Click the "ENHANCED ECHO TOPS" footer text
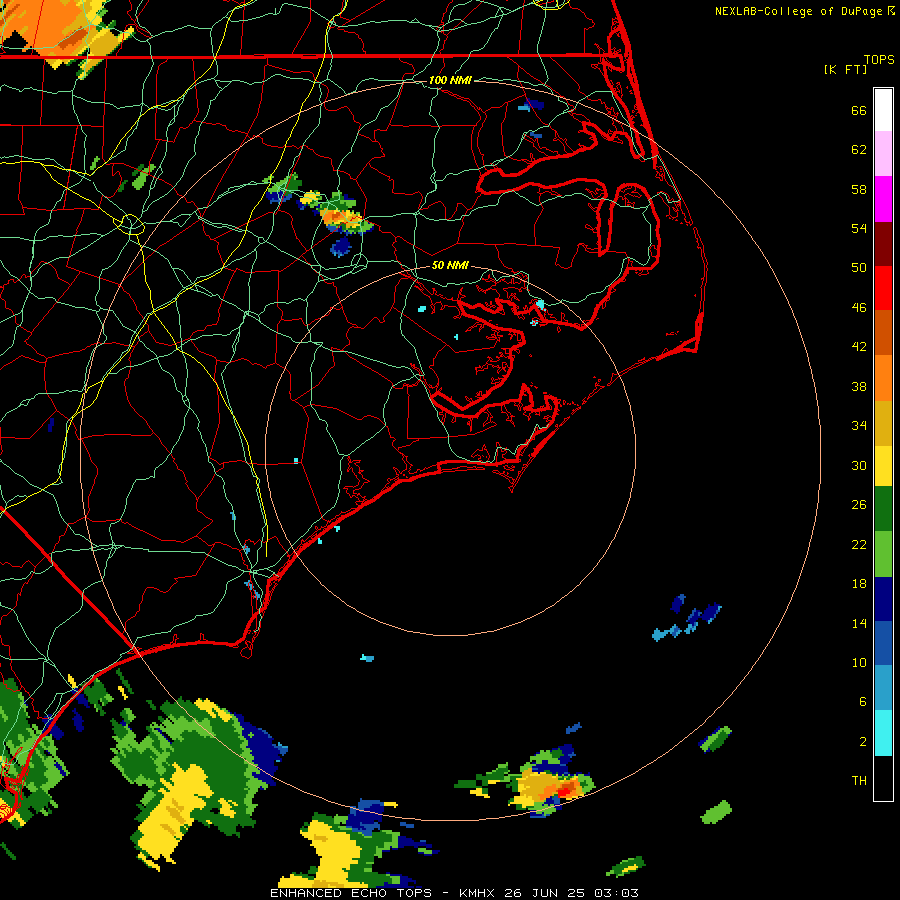 (352, 893)
